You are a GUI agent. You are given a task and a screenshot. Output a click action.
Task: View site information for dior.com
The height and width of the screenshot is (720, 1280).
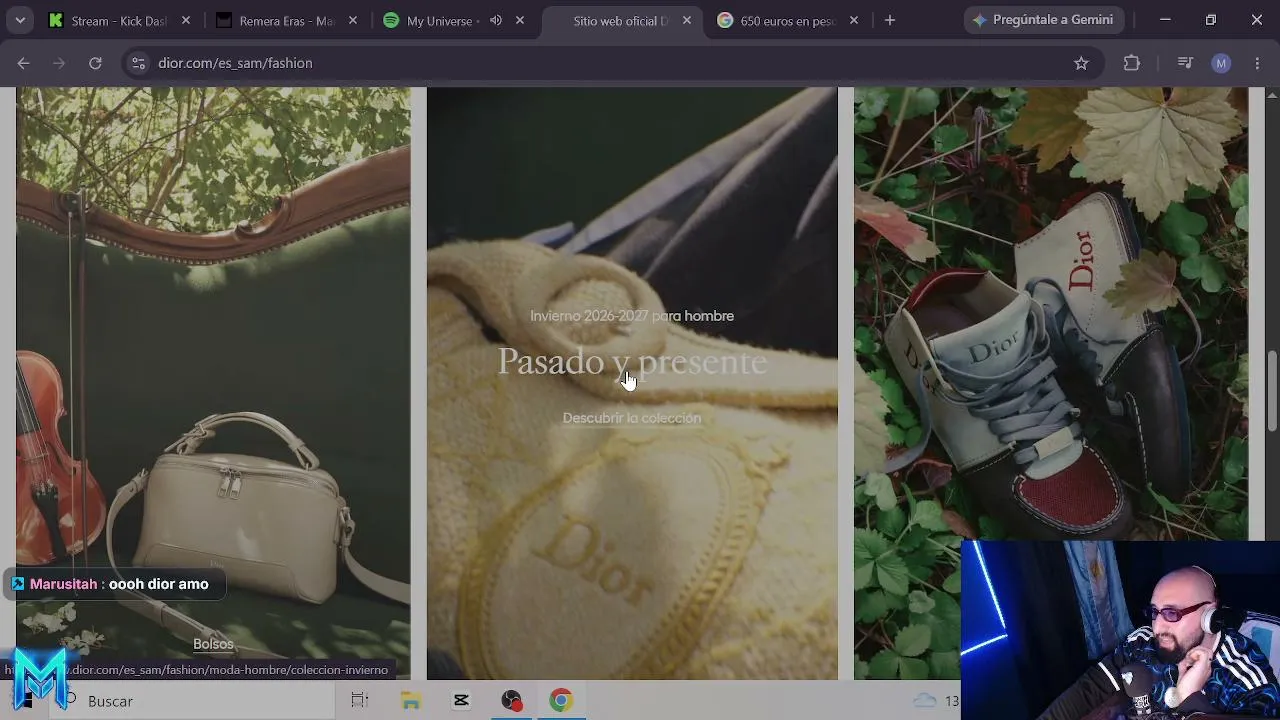pos(139,63)
